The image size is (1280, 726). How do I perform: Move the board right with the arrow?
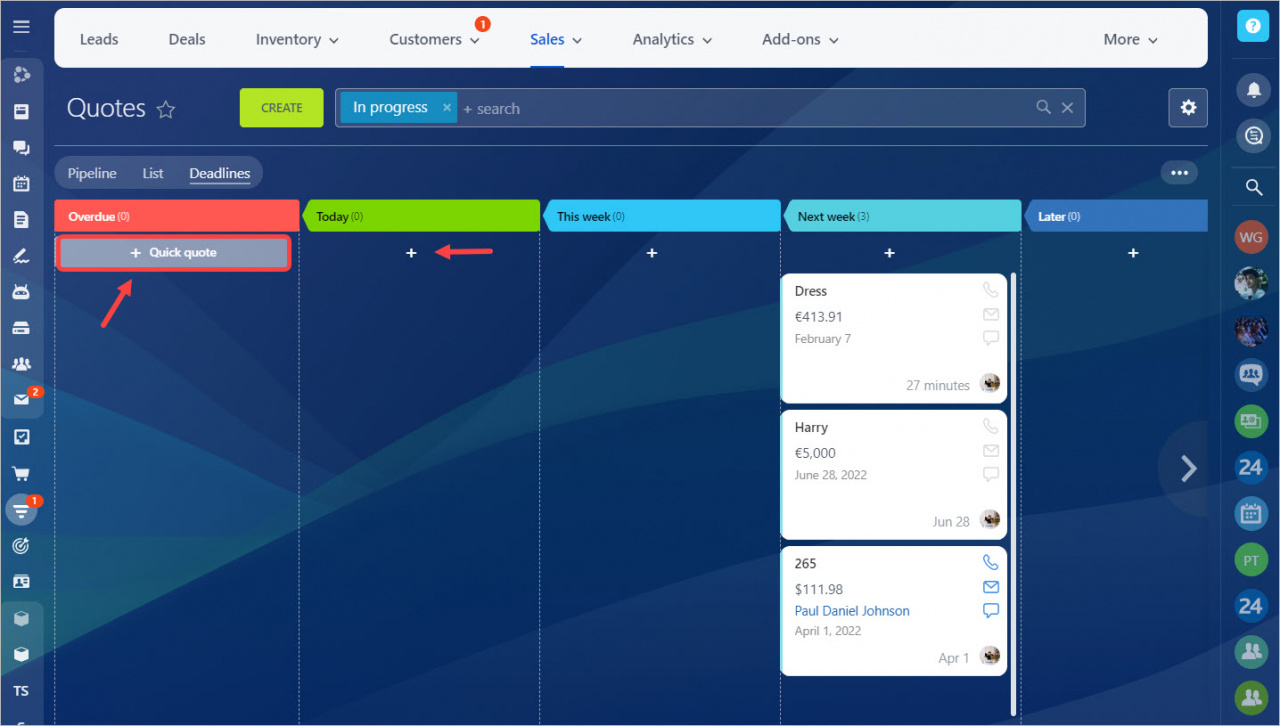point(1188,469)
